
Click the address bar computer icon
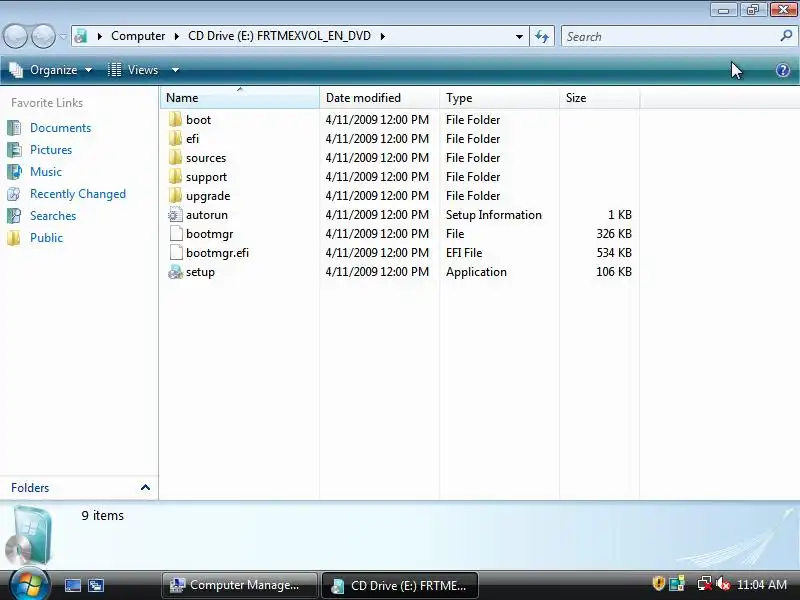(x=81, y=36)
